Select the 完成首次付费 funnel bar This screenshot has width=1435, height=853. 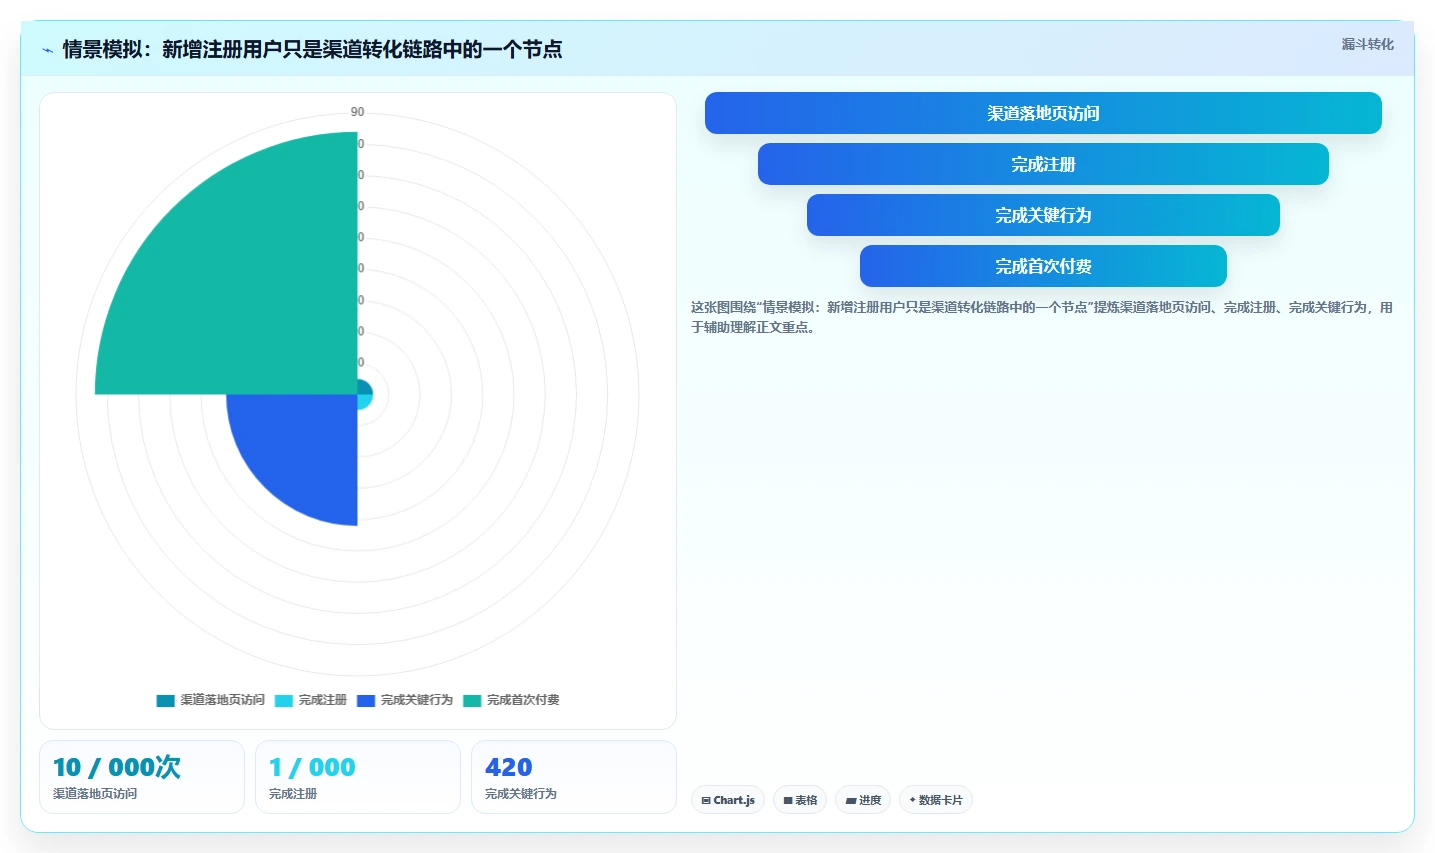[x=1043, y=266]
